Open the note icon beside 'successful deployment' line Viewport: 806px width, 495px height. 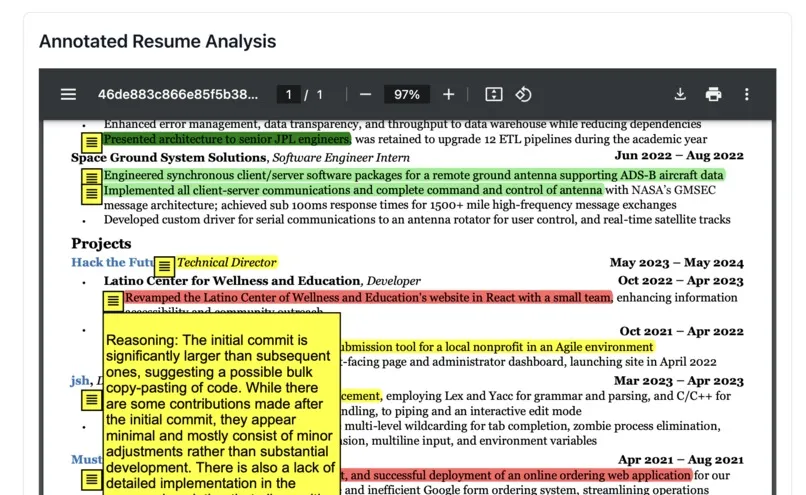tap(91, 479)
